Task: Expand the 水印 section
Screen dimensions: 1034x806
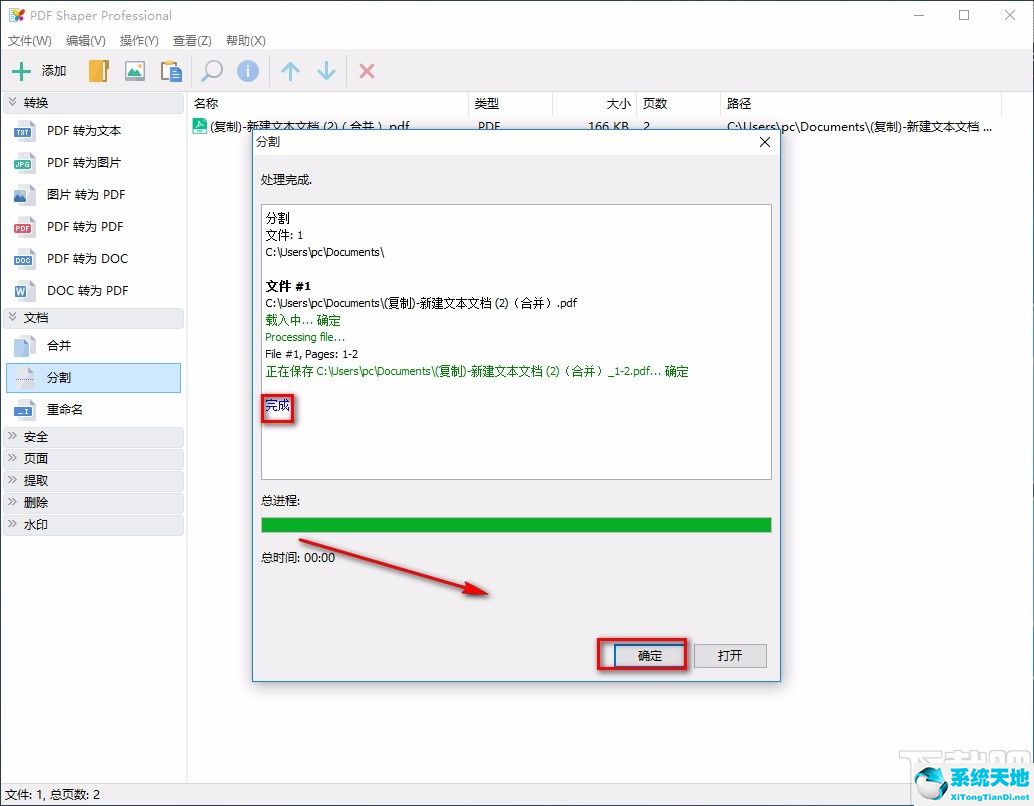Action: pyautogui.click(x=13, y=524)
